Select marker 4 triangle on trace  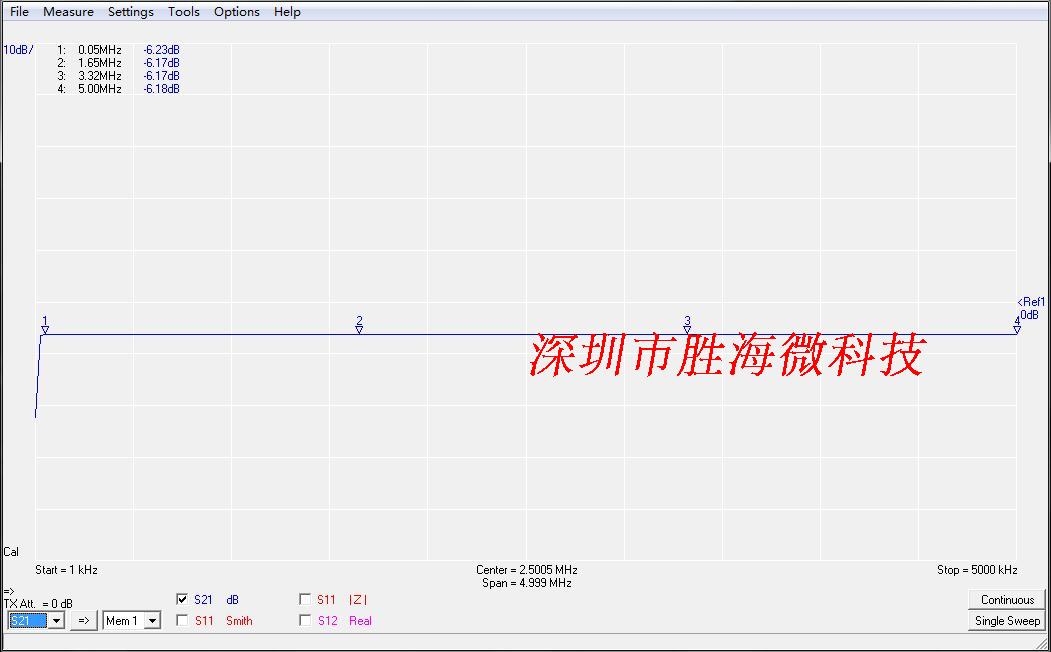pyautogui.click(x=1017, y=330)
